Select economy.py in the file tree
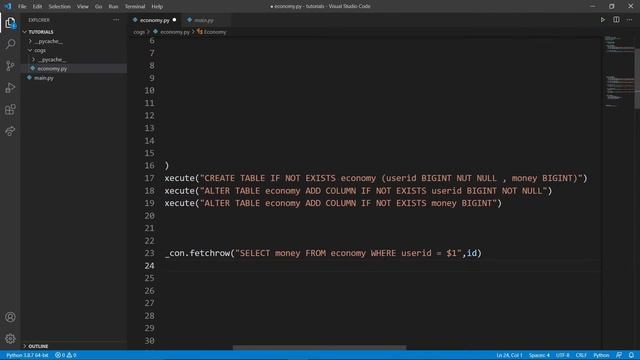This screenshot has width=640, height=360. pyautogui.click(x=52, y=69)
